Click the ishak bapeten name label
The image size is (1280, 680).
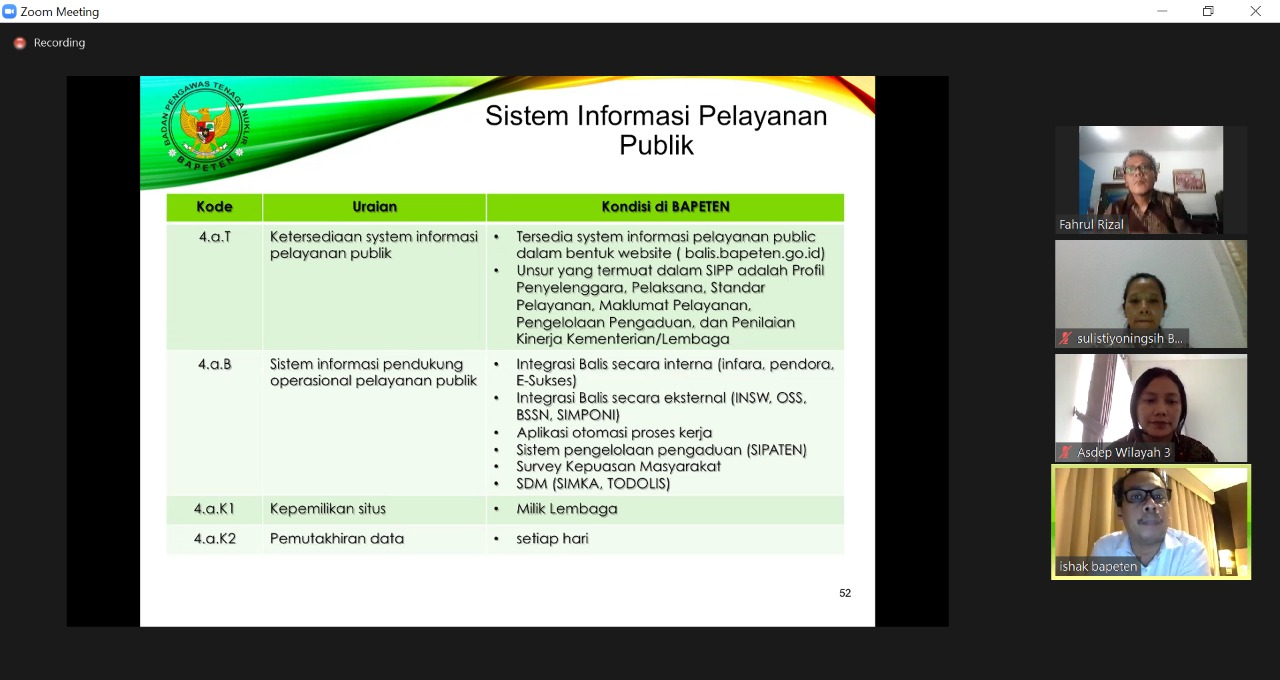point(1098,567)
